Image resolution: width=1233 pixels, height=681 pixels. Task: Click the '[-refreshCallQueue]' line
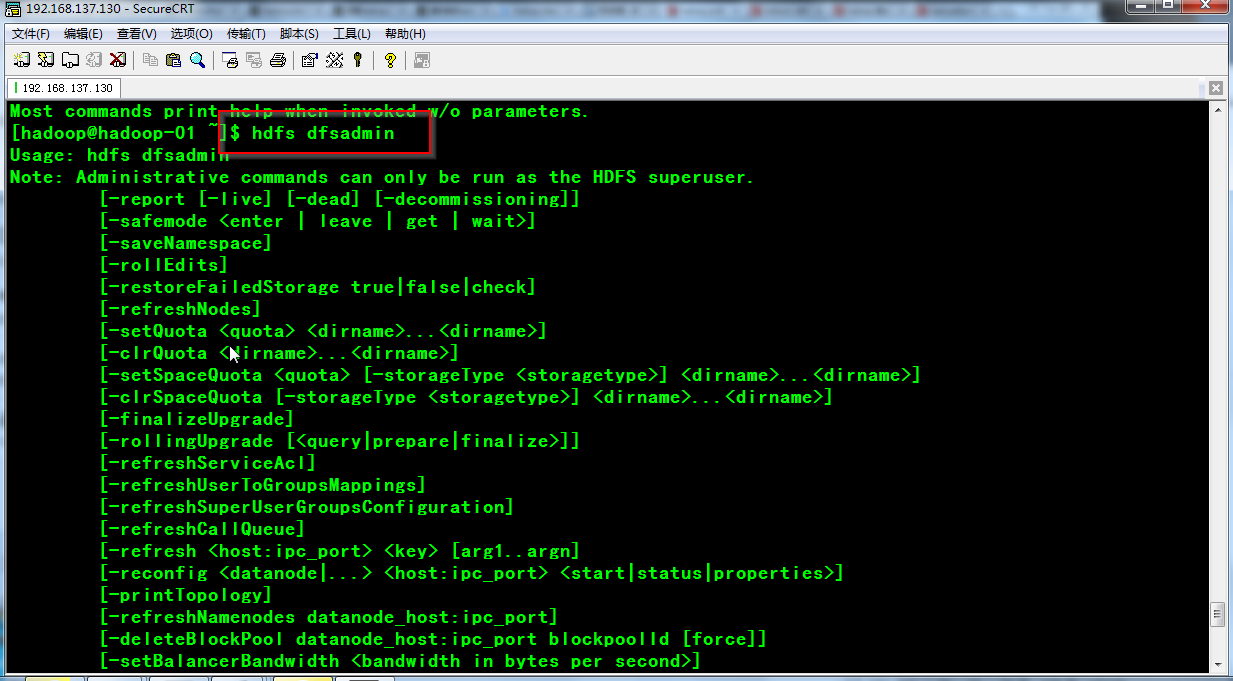click(202, 529)
